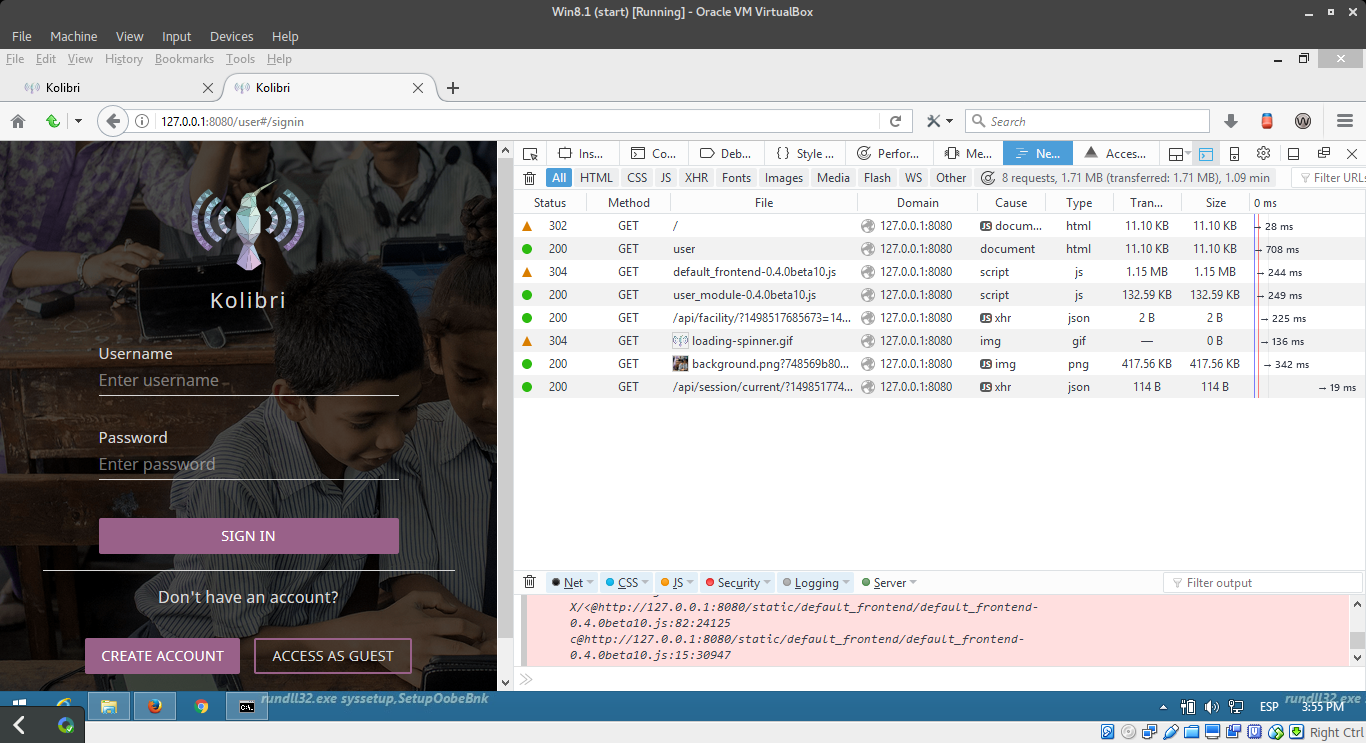Click the red extension icon in toolbar

[1267, 121]
